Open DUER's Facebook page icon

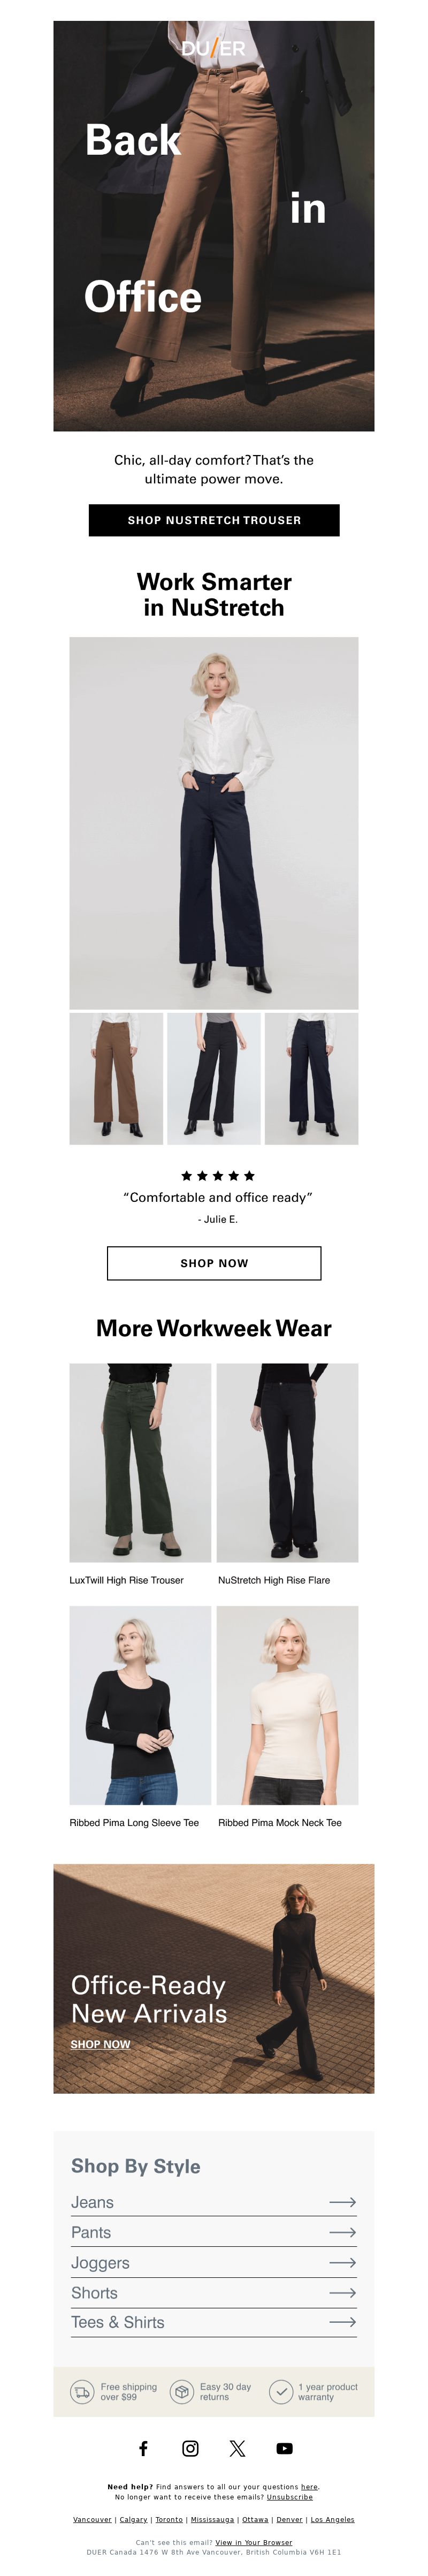pos(143,2448)
